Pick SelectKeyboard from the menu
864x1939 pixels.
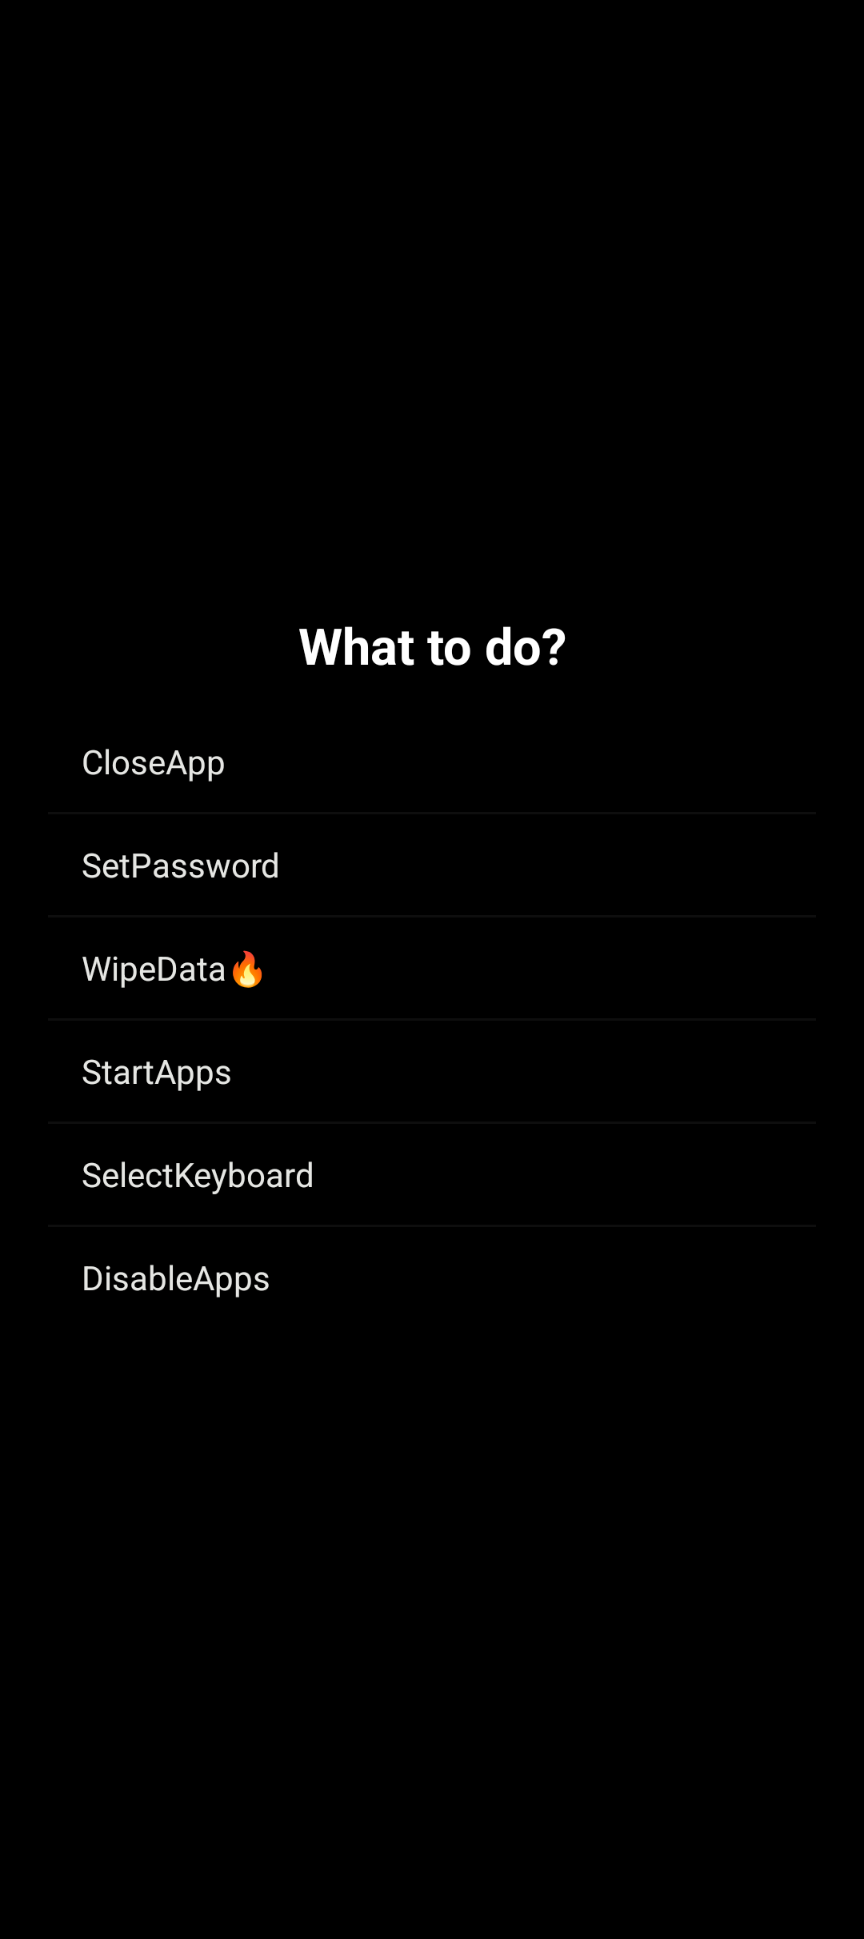click(x=197, y=1175)
